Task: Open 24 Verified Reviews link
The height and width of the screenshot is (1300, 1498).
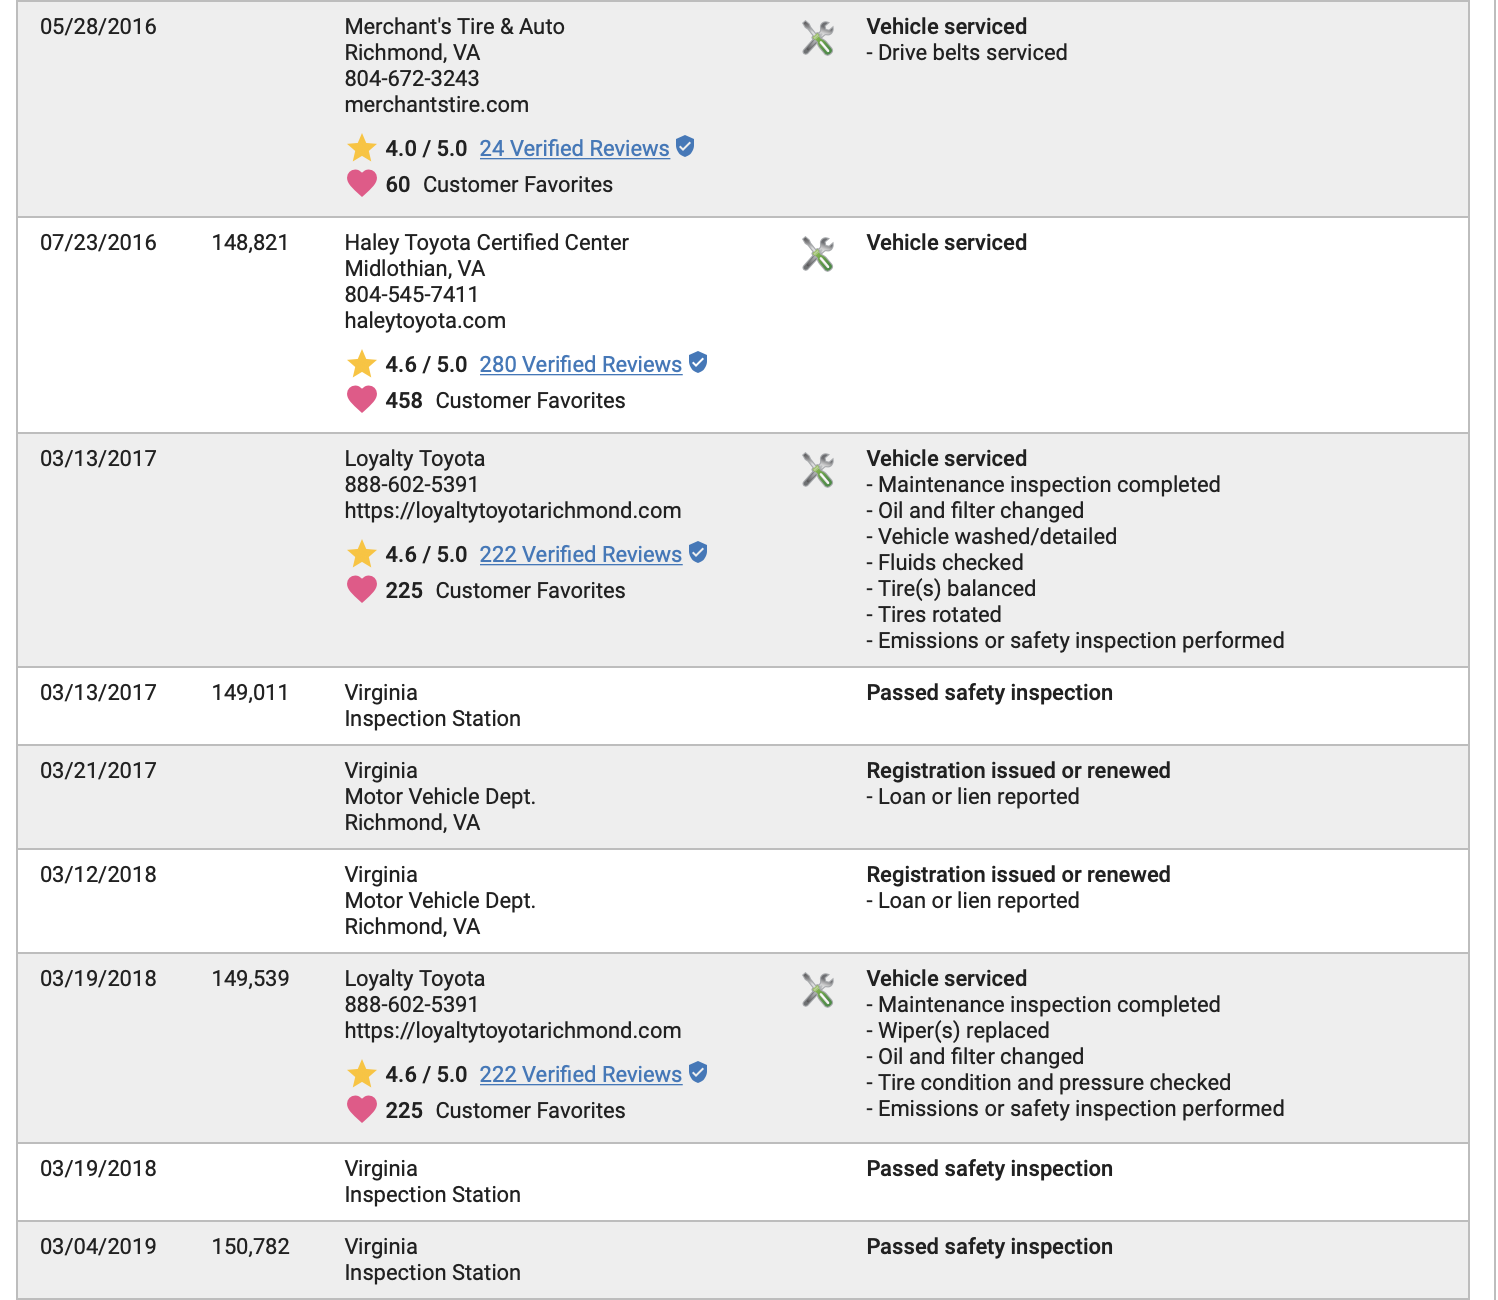Action: [574, 149]
